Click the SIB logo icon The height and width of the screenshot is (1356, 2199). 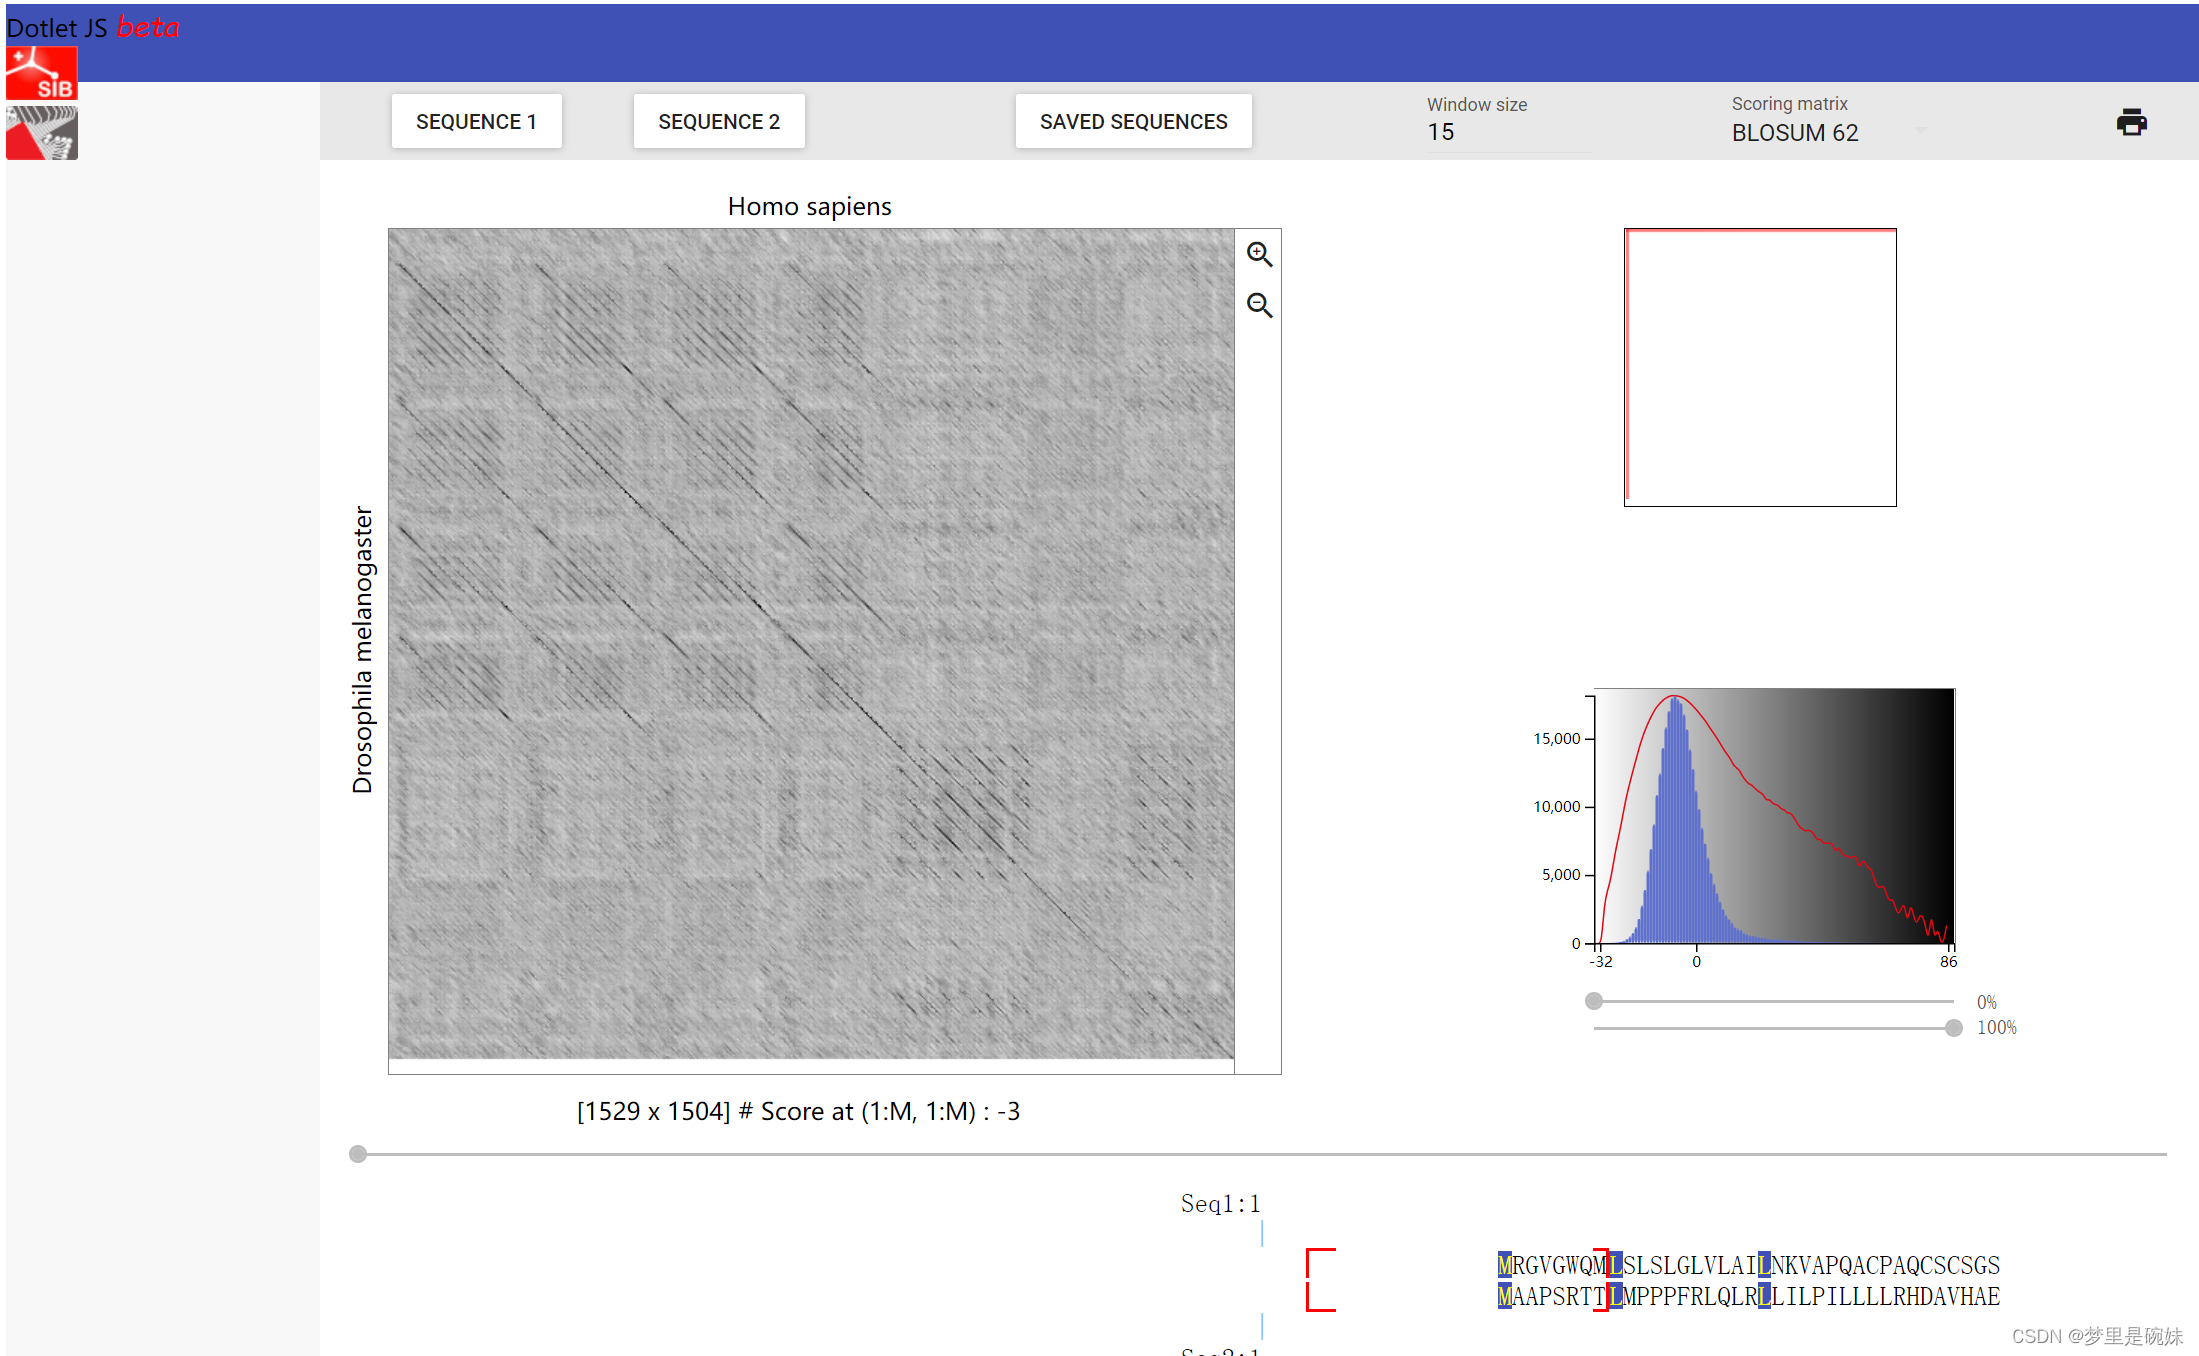pyautogui.click(x=41, y=73)
